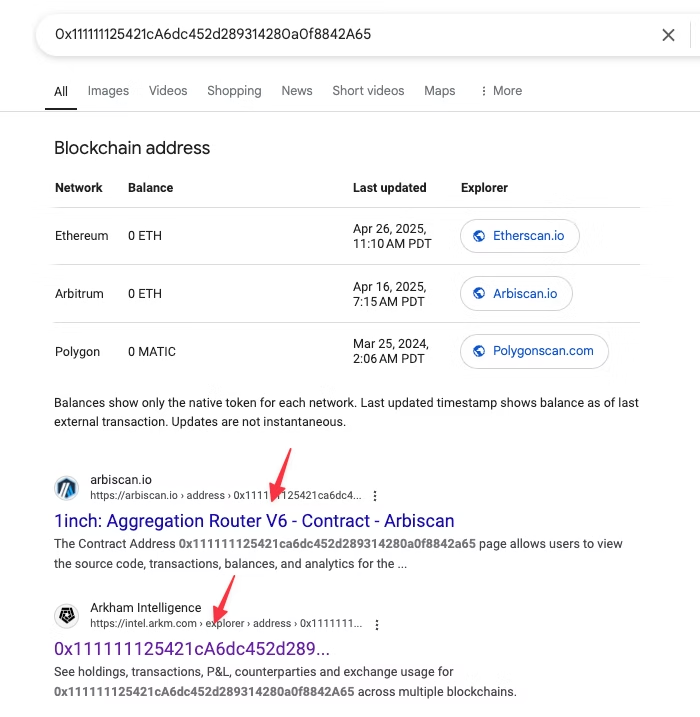This screenshot has width=700, height=717.
Task: Click the globe icon in Etherscan.io button
Action: 479,236
